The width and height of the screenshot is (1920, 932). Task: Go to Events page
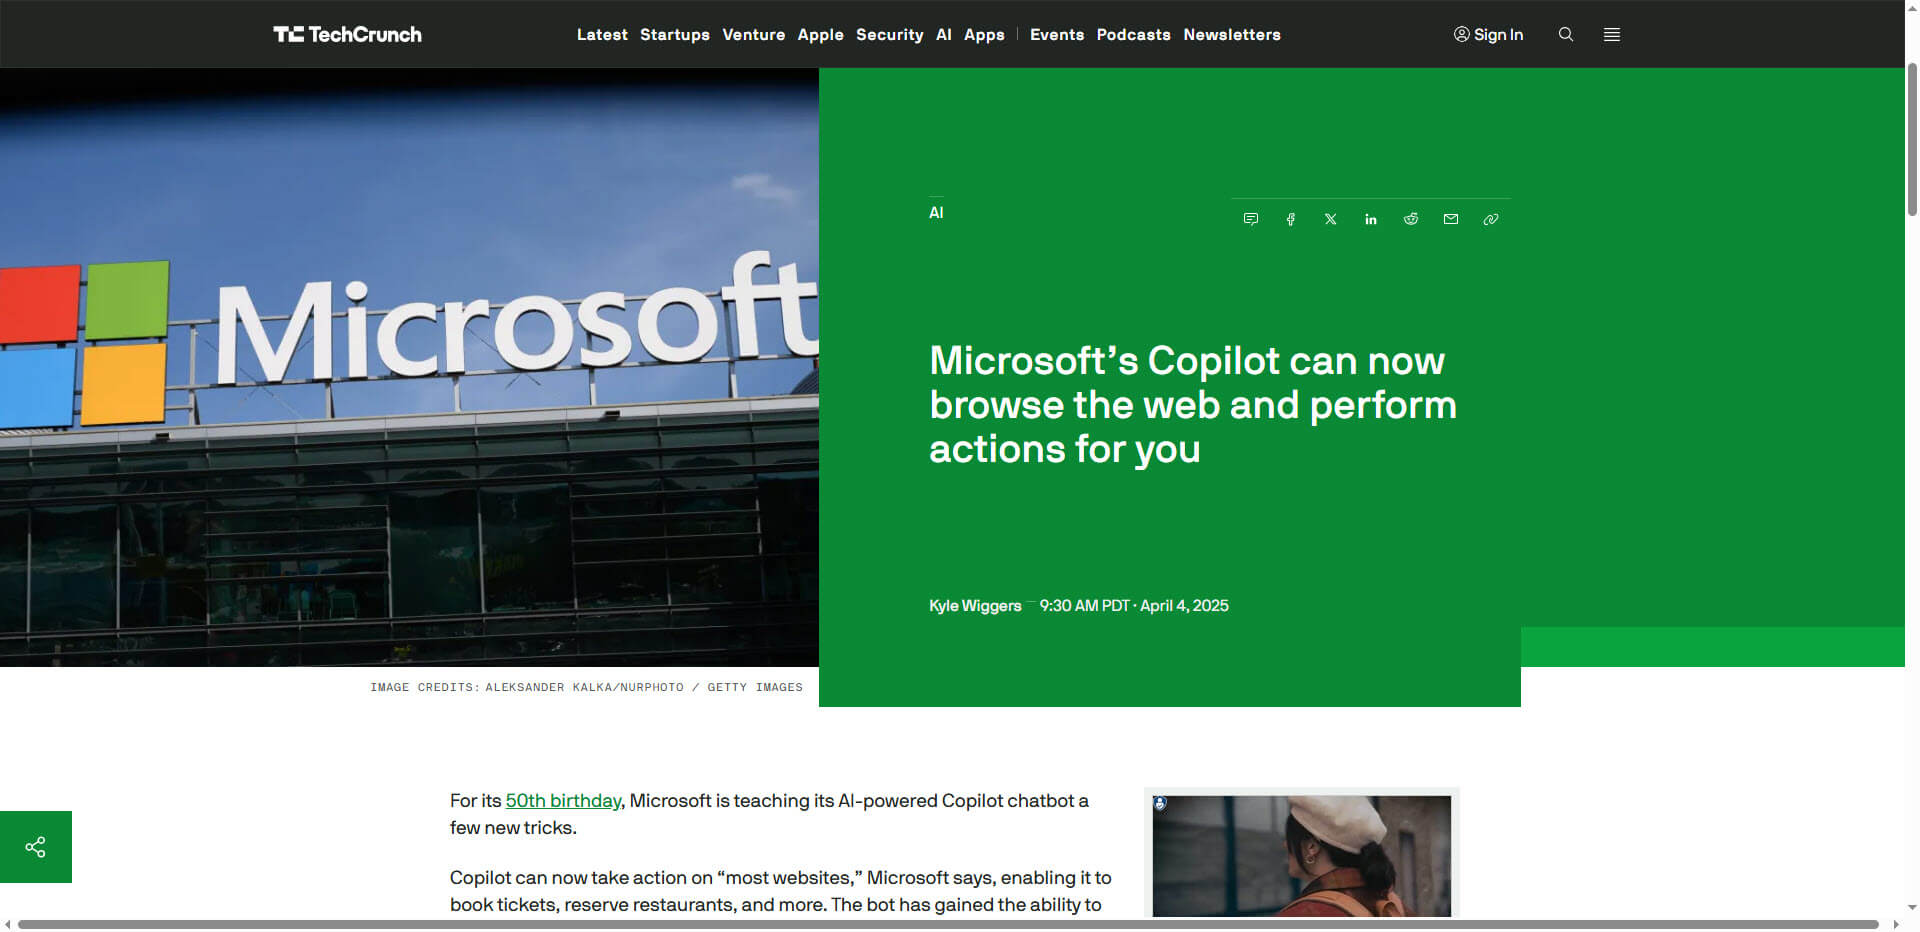tap(1057, 34)
